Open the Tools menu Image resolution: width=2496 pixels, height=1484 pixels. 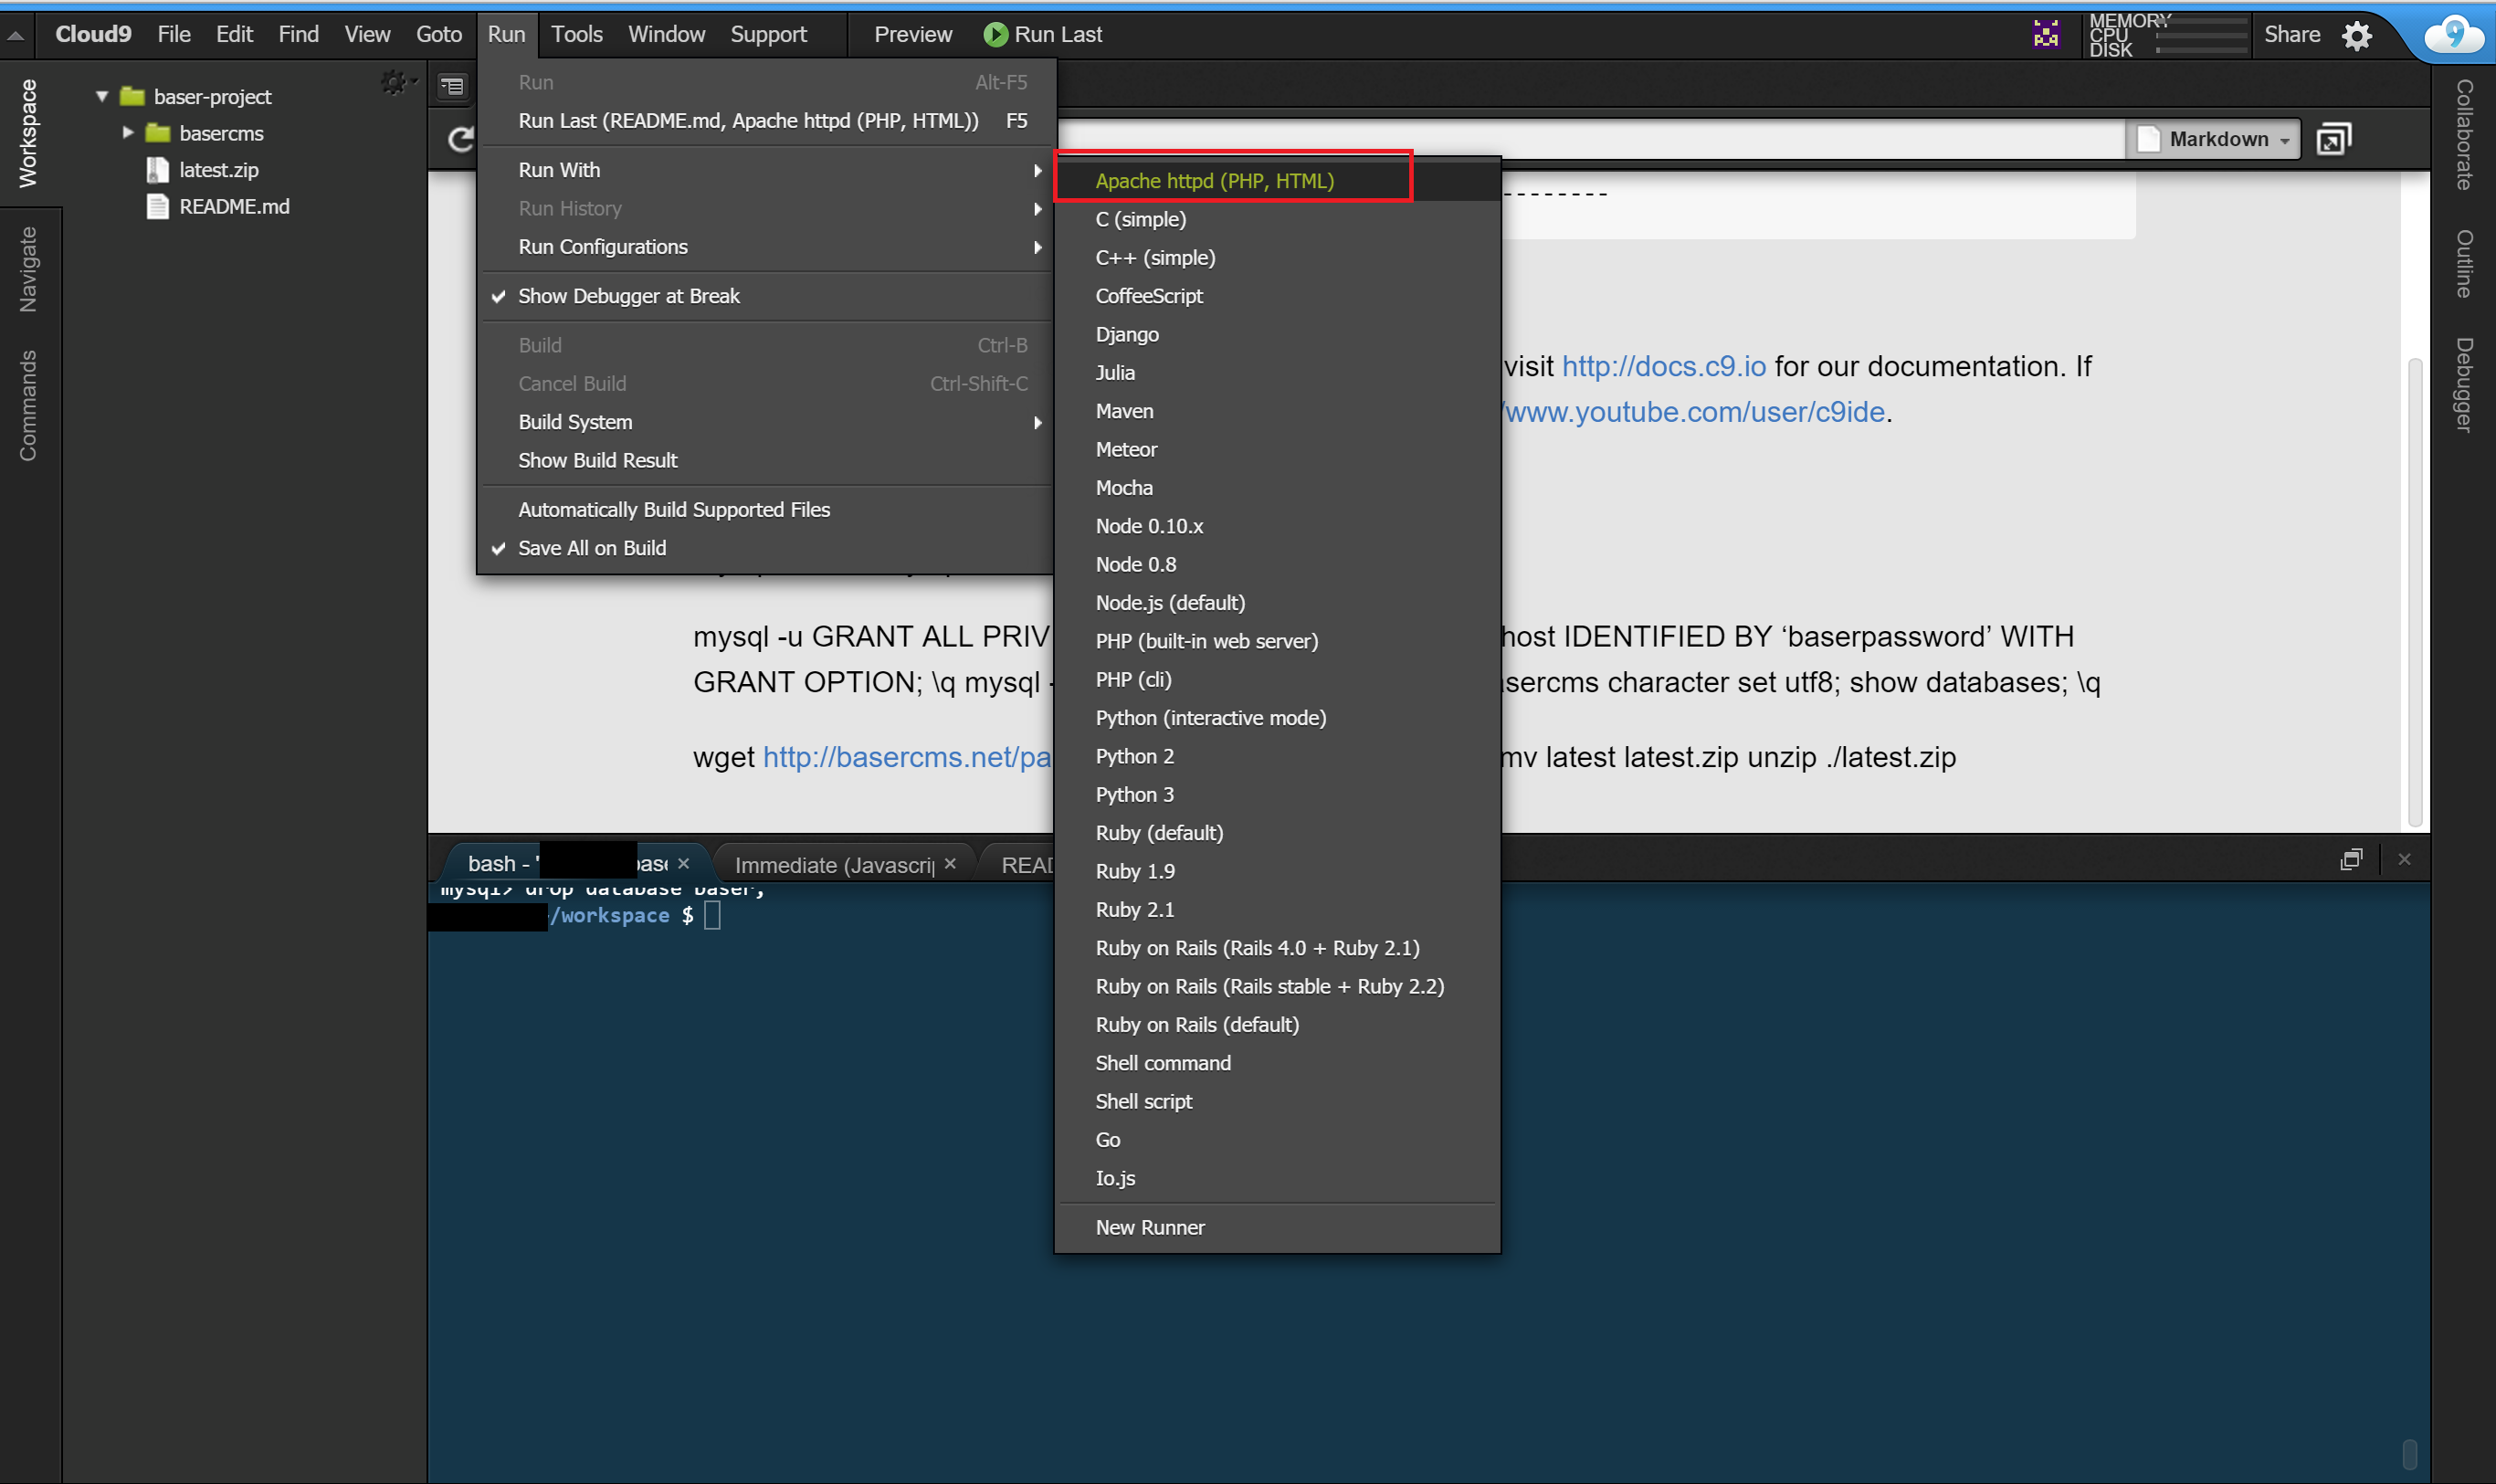(x=577, y=35)
